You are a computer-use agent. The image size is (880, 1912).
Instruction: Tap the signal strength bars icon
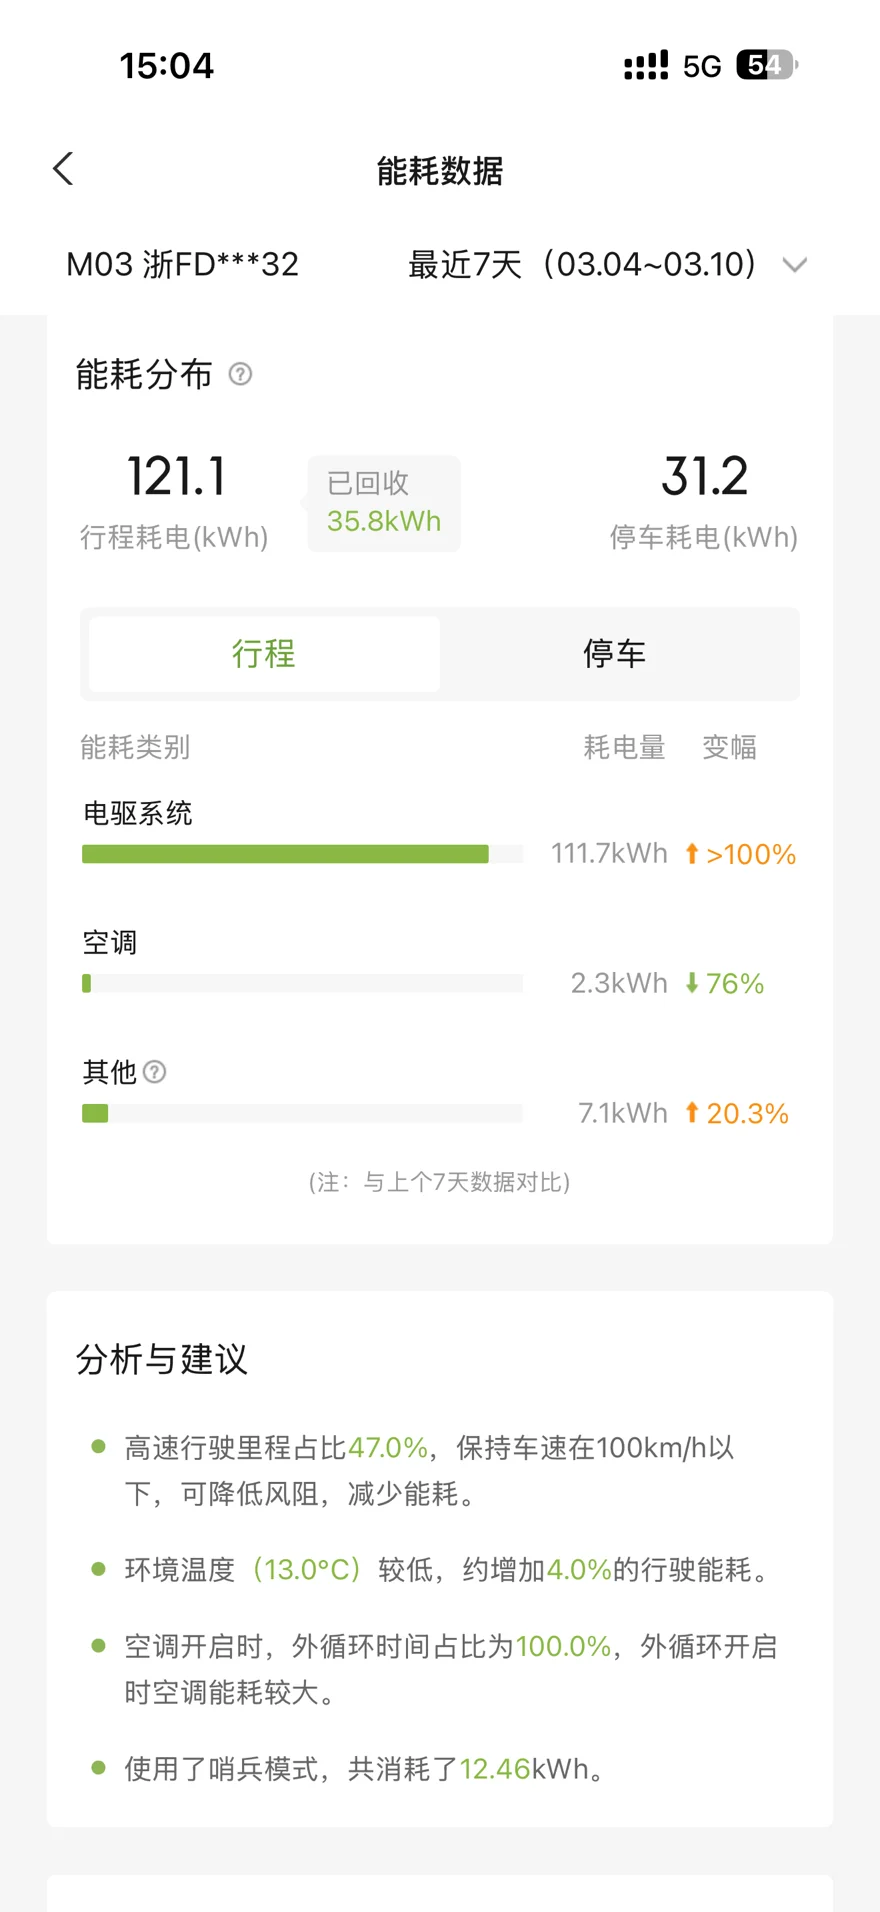(646, 66)
